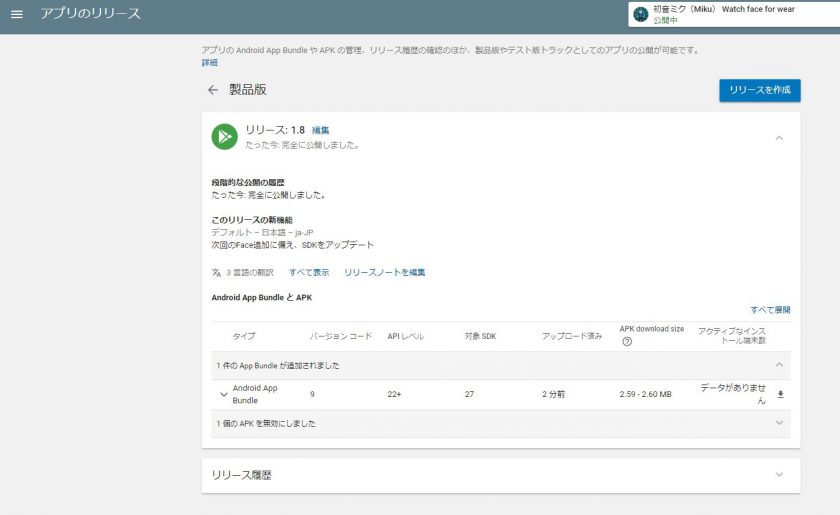This screenshot has height=515, width=840.
Task: Open the 編集 link next to release 1.8
Action: (x=320, y=130)
